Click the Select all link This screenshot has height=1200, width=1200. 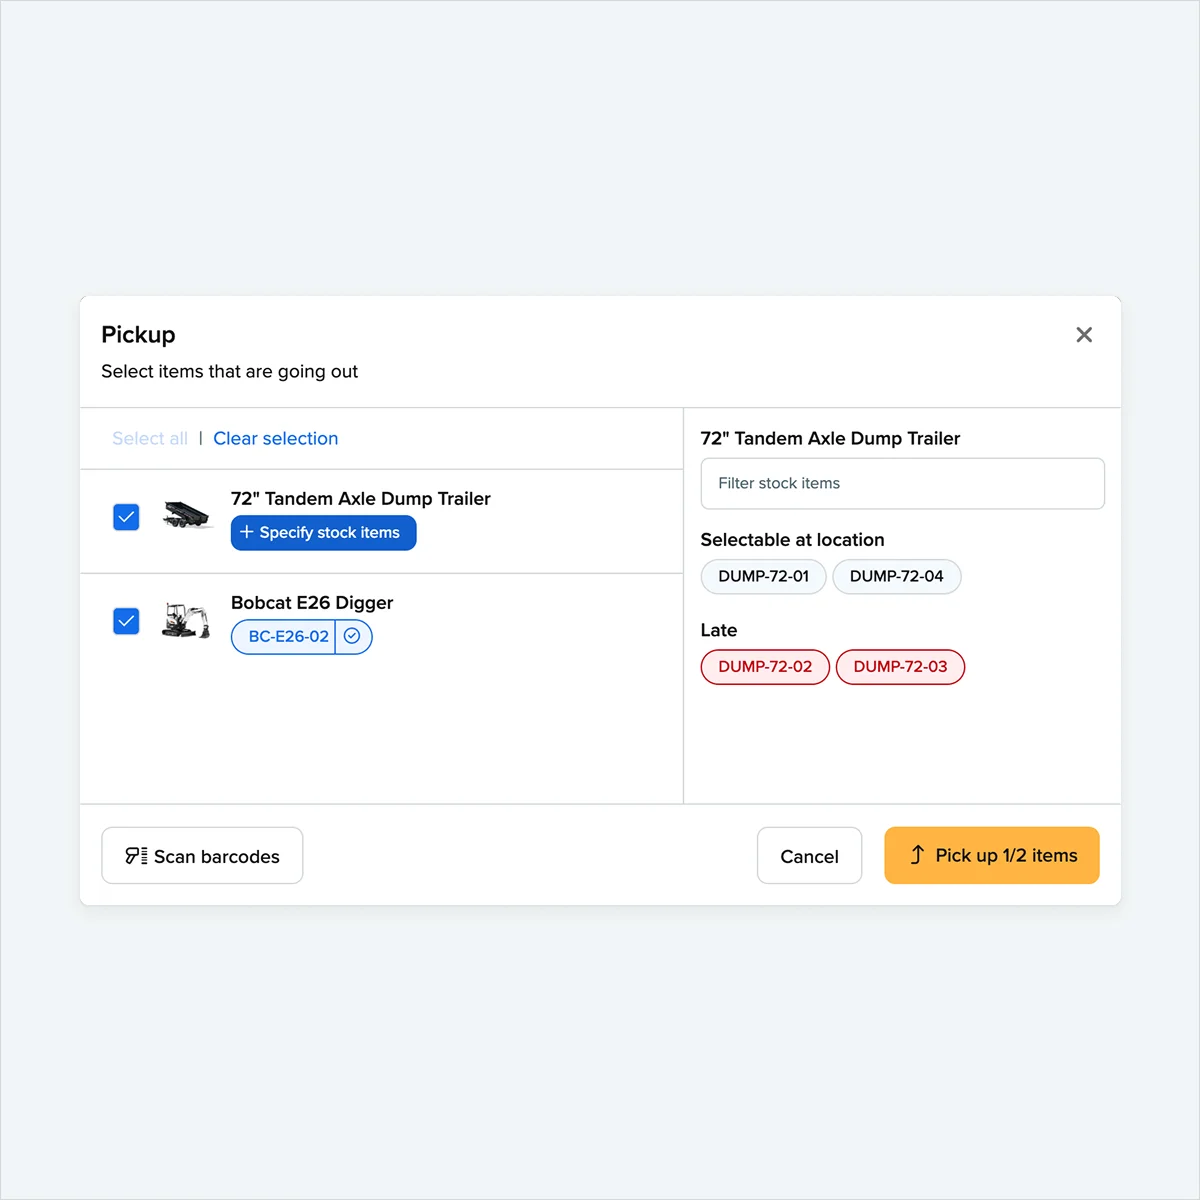[150, 438]
